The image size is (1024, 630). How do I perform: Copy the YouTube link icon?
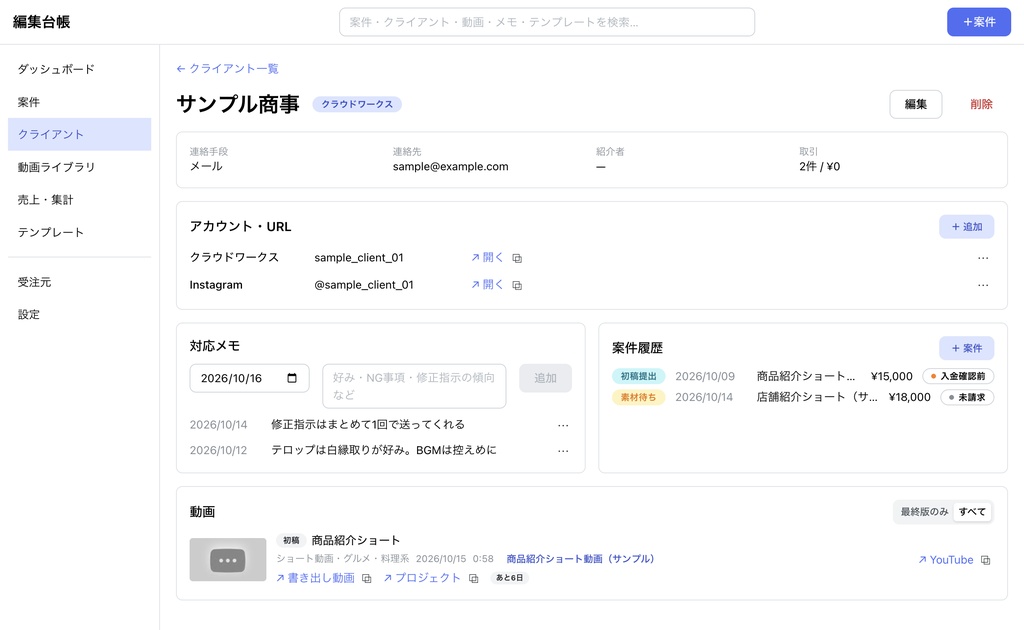985,560
